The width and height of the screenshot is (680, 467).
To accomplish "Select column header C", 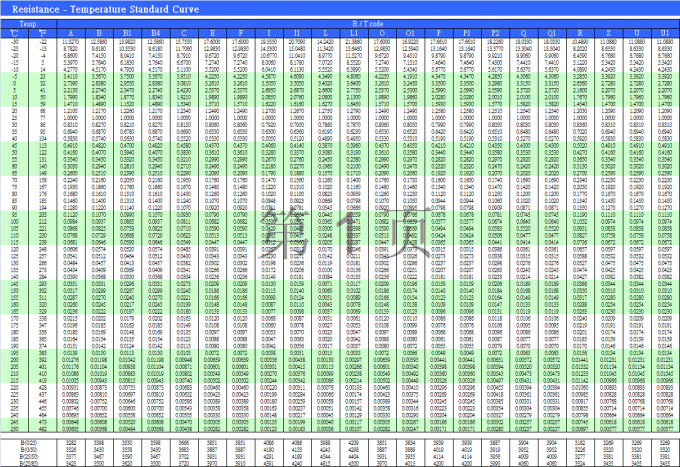I will click(x=184, y=31).
